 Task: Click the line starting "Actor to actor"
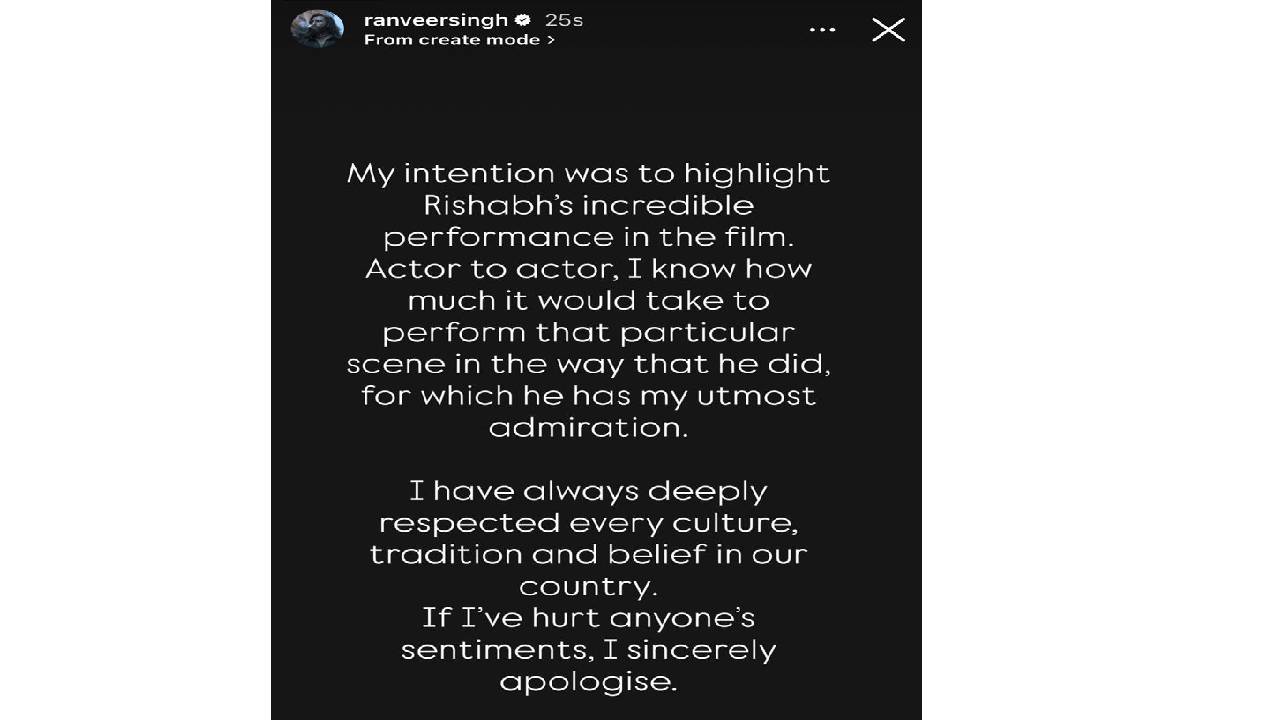pyautogui.click(x=588, y=269)
